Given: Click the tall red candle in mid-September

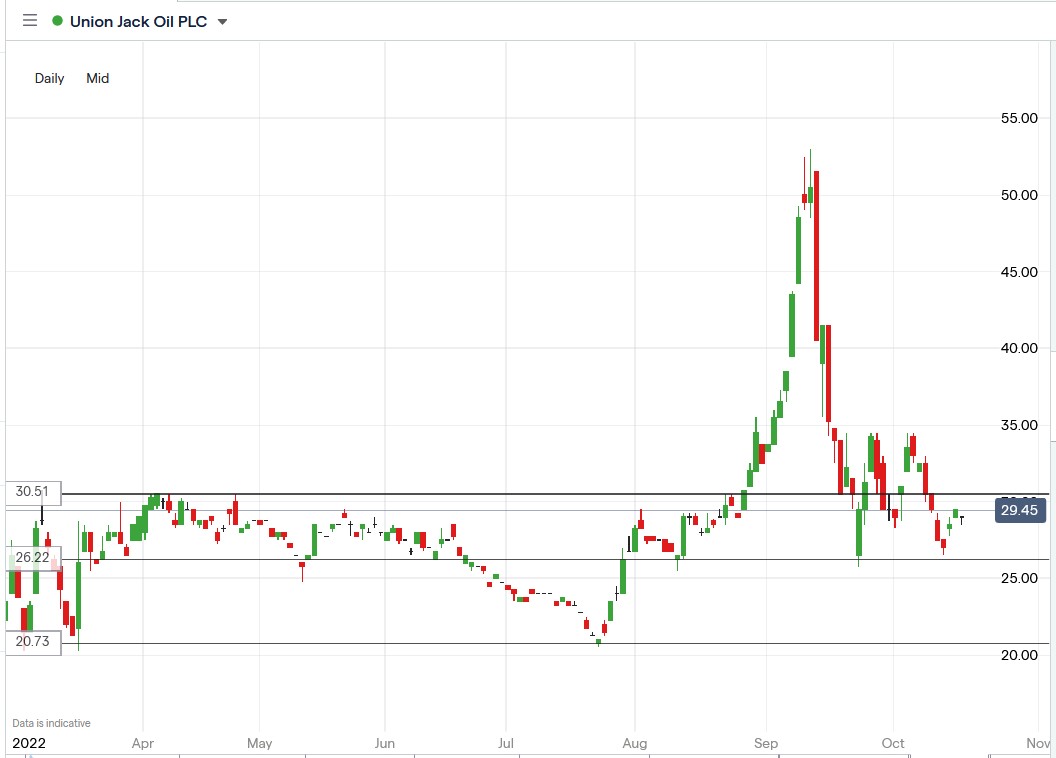Looking at the screenshot, I should pyautogui.click(x=815, y=250).
